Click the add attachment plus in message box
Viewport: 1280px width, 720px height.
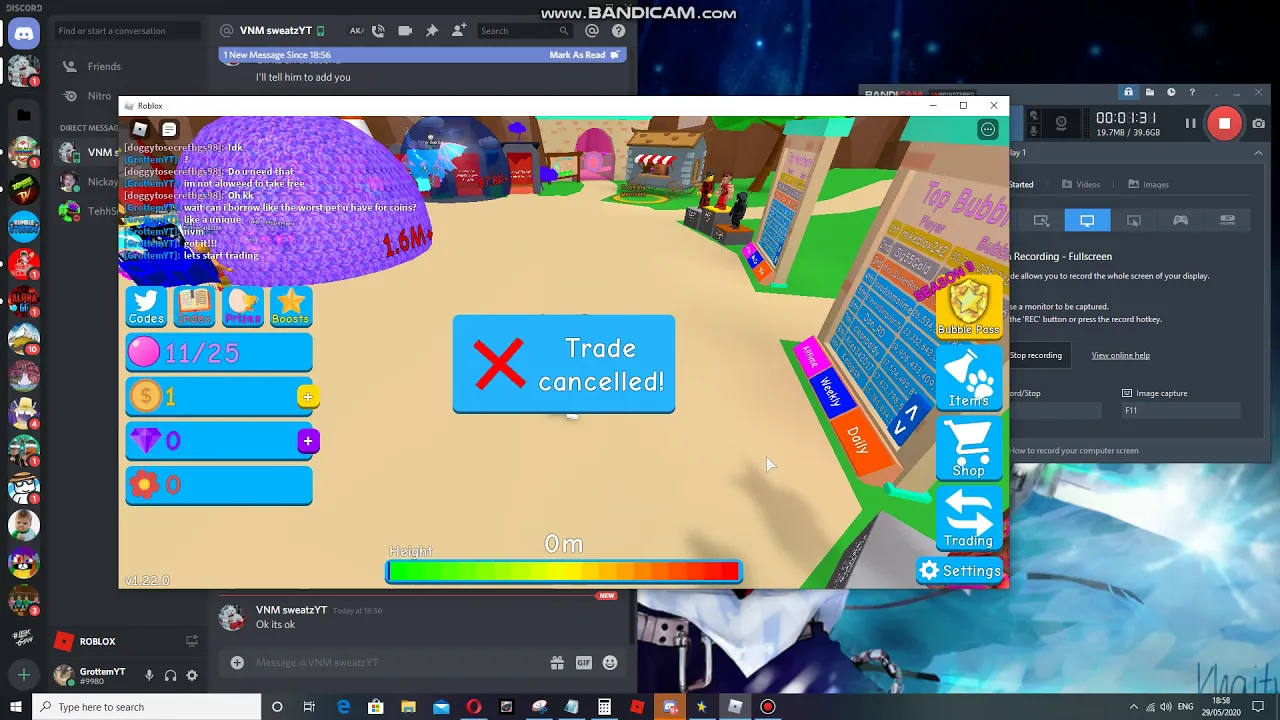point(237,662)
